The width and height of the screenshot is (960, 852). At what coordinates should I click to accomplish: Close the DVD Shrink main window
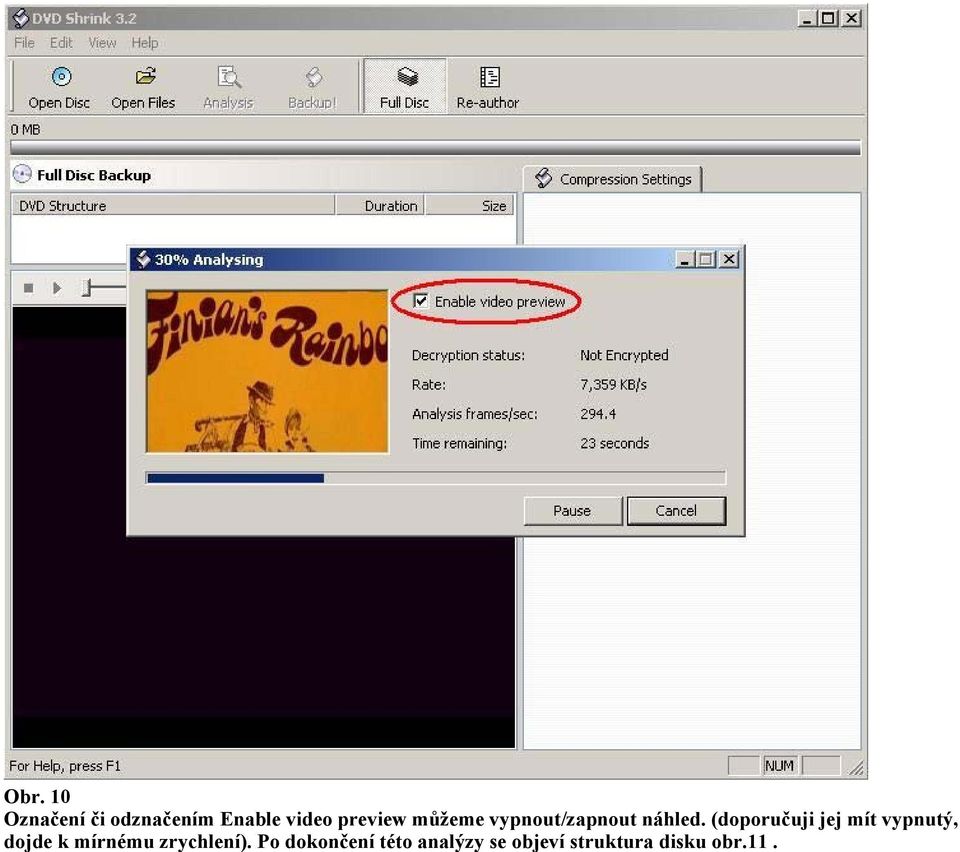(x=851, y=18)
